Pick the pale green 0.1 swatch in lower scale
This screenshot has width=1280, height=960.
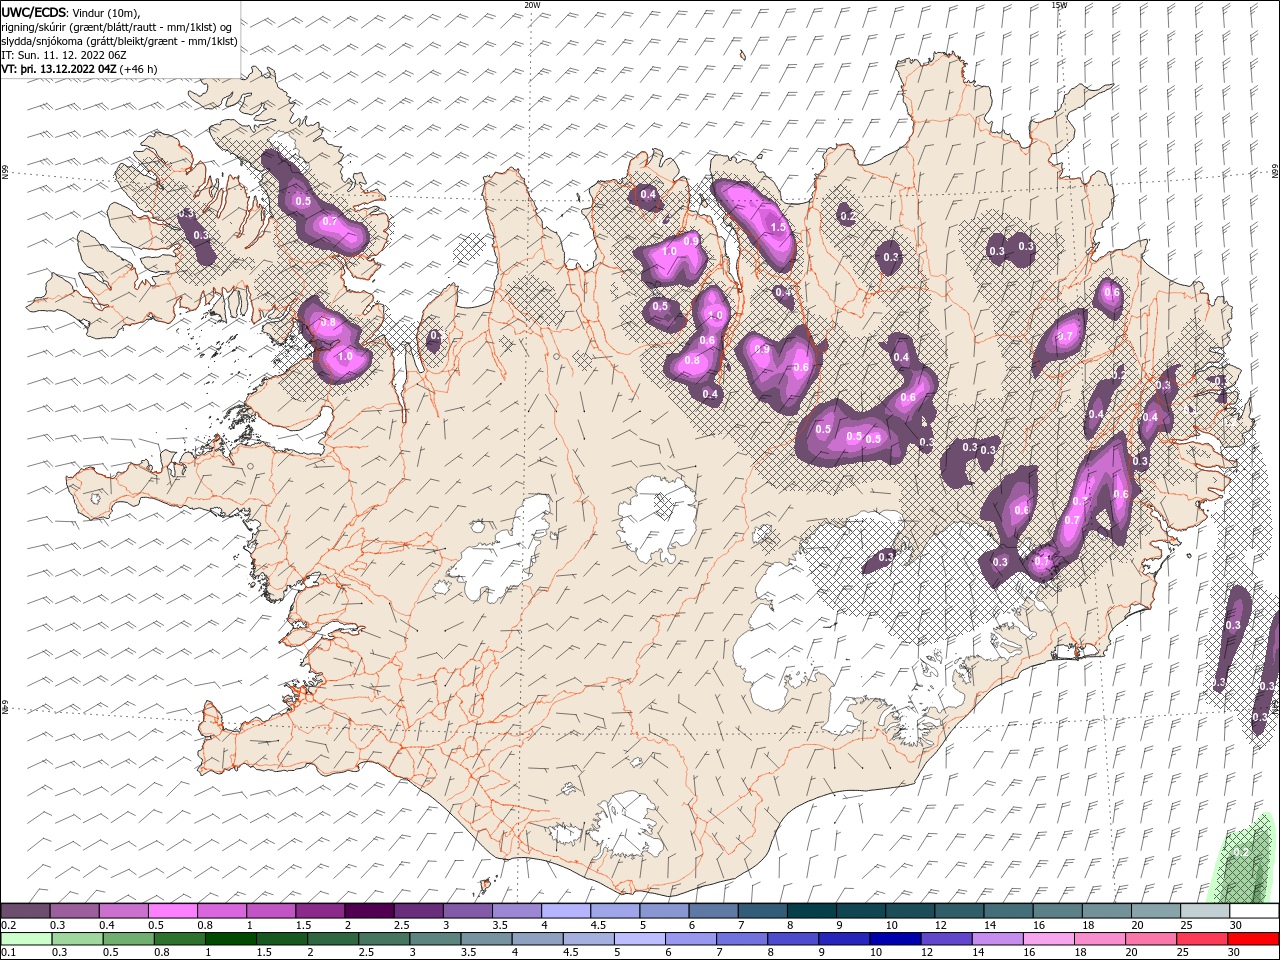pyautogui.click(x=26, y=939)
